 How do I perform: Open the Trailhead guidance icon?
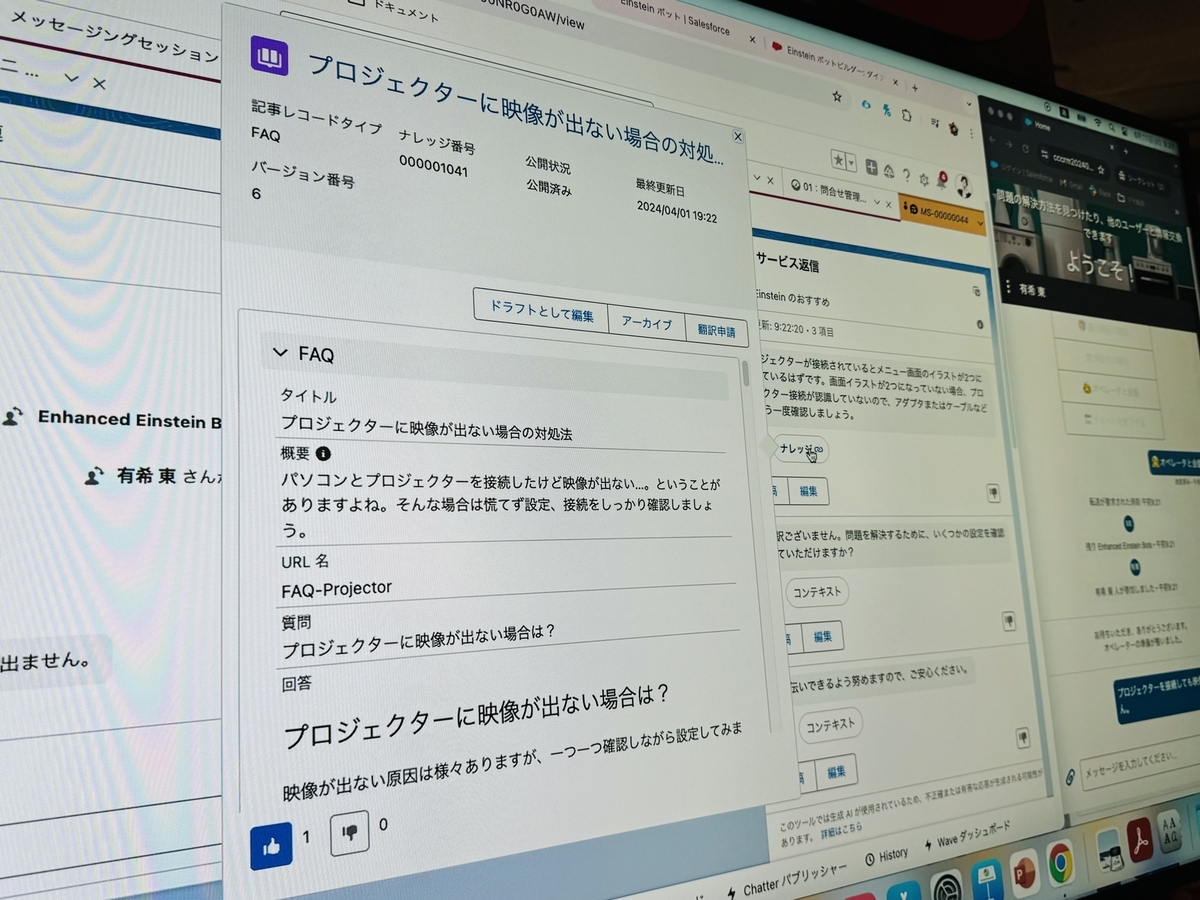coord(889,171)
